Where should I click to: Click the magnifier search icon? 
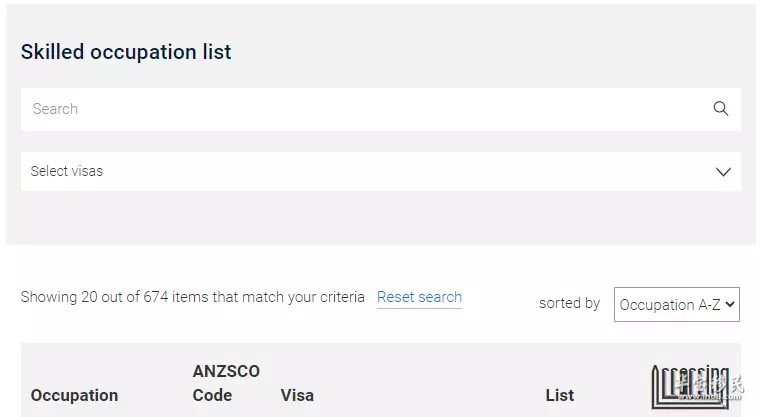tap(720, 109)
